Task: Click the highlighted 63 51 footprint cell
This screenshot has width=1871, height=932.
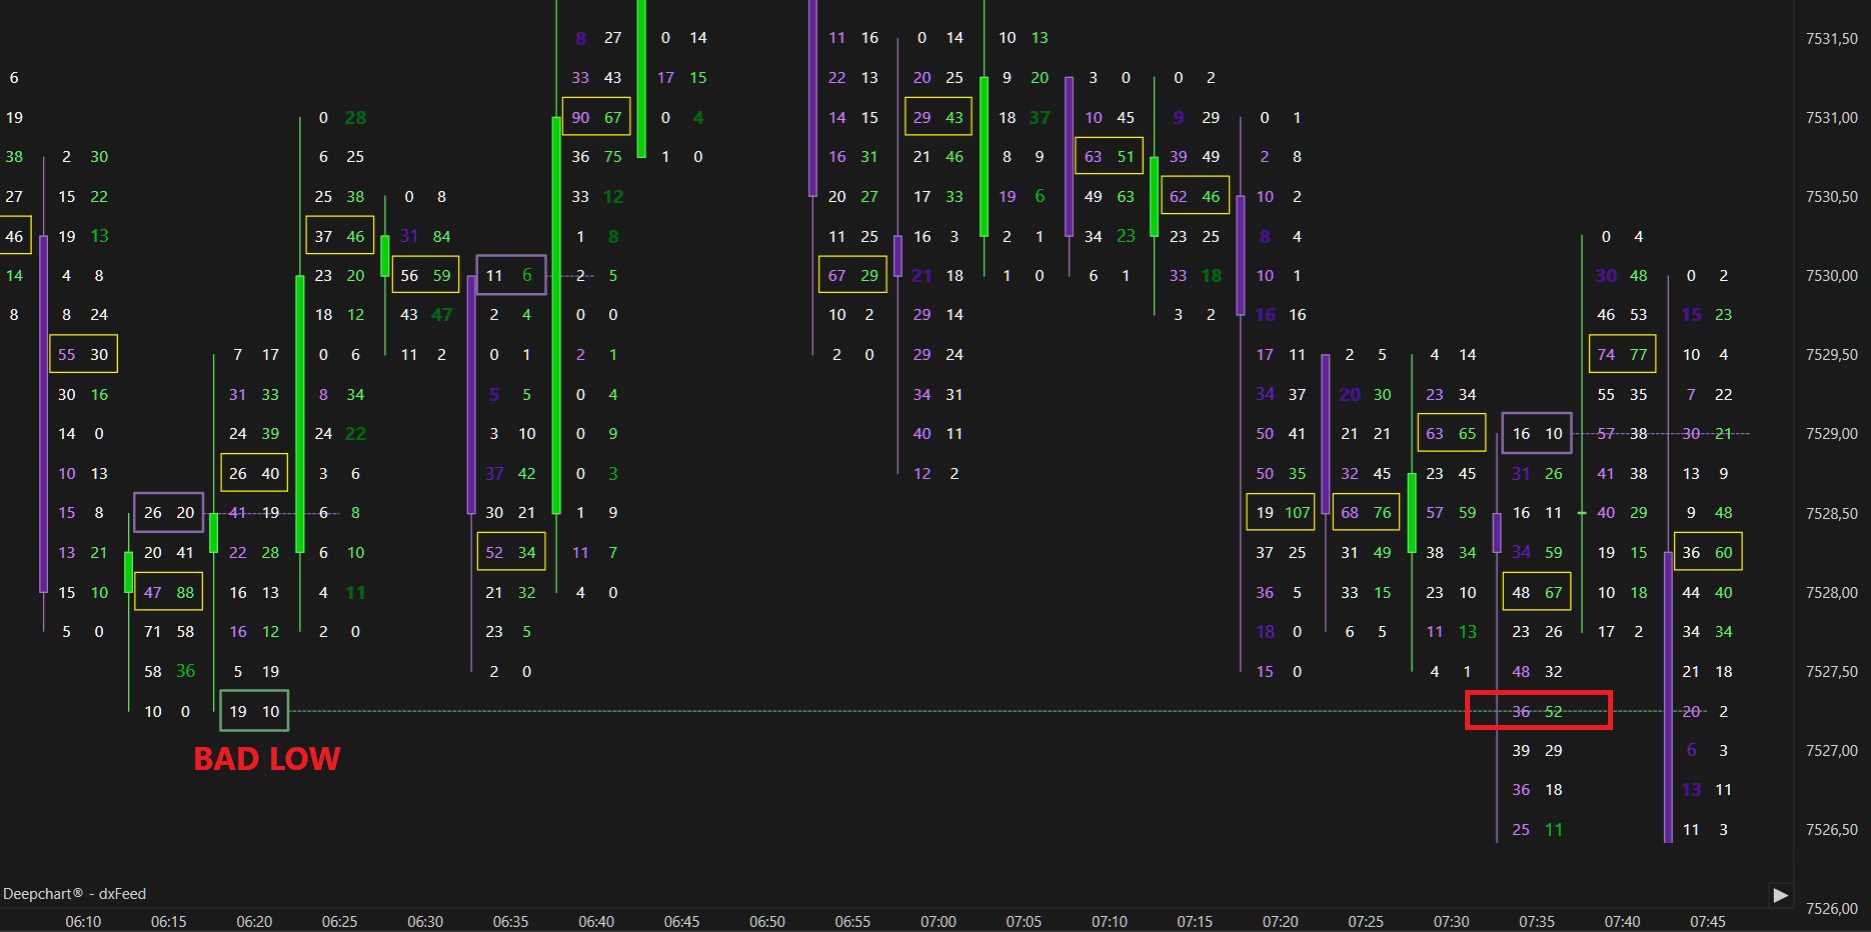Action: click(1109, 156)
